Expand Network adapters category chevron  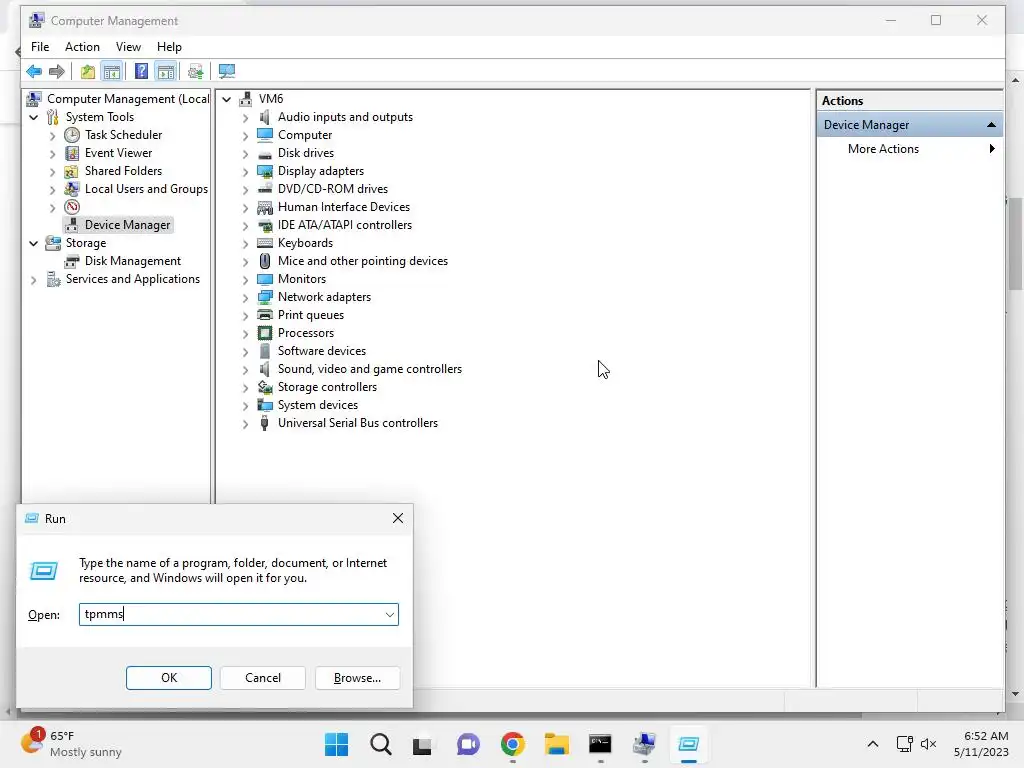click(x=245, y=298)
